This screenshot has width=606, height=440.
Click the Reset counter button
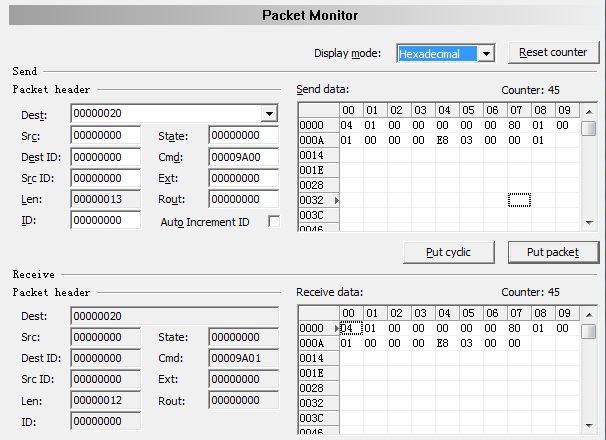coord(553,53)
